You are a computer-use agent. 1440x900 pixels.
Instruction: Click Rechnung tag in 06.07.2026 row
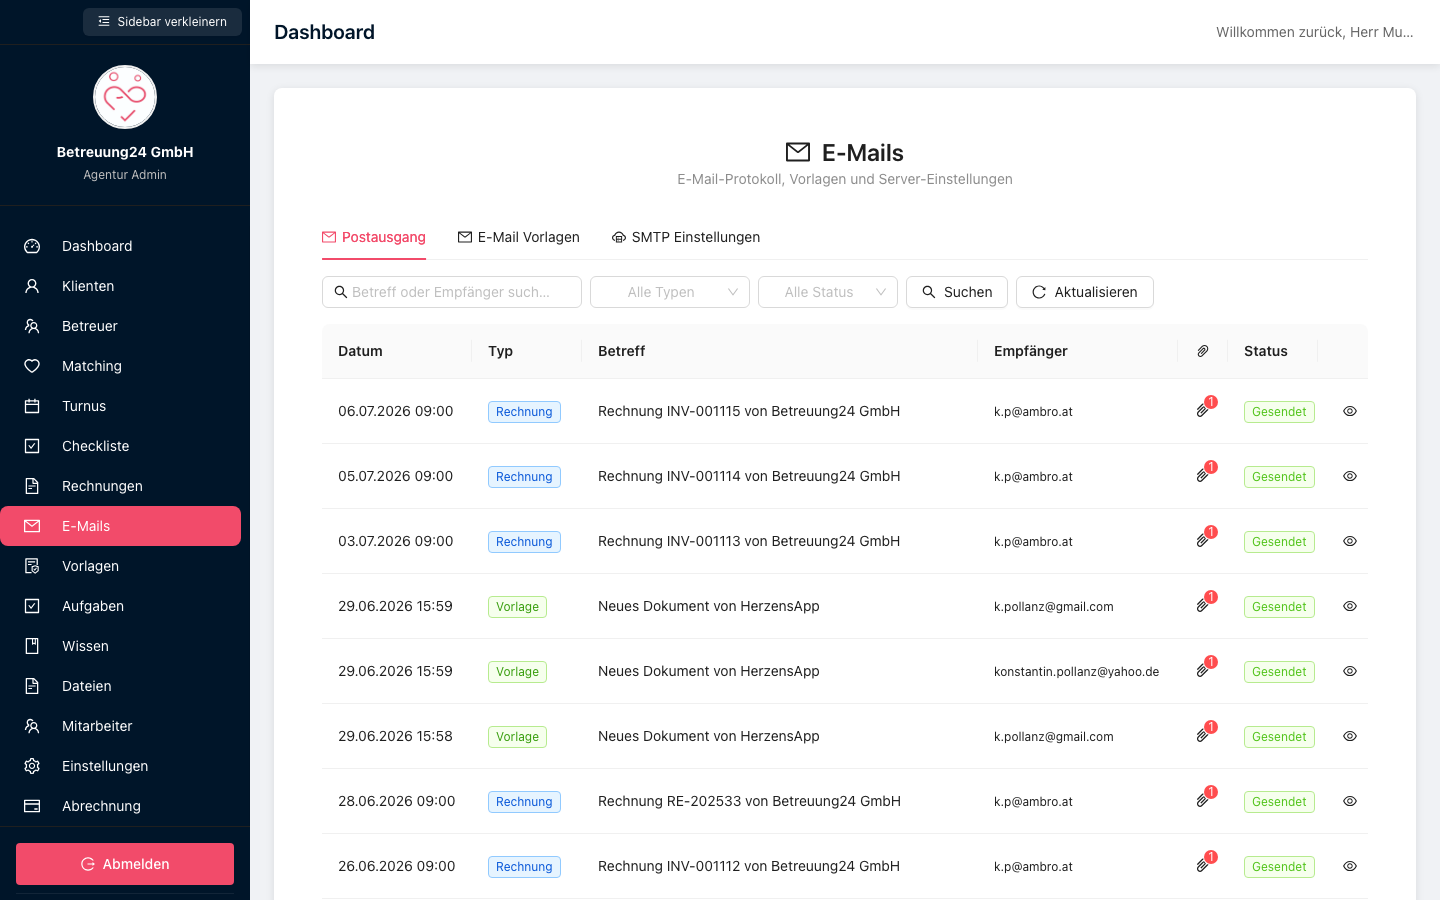coord(524,412)
